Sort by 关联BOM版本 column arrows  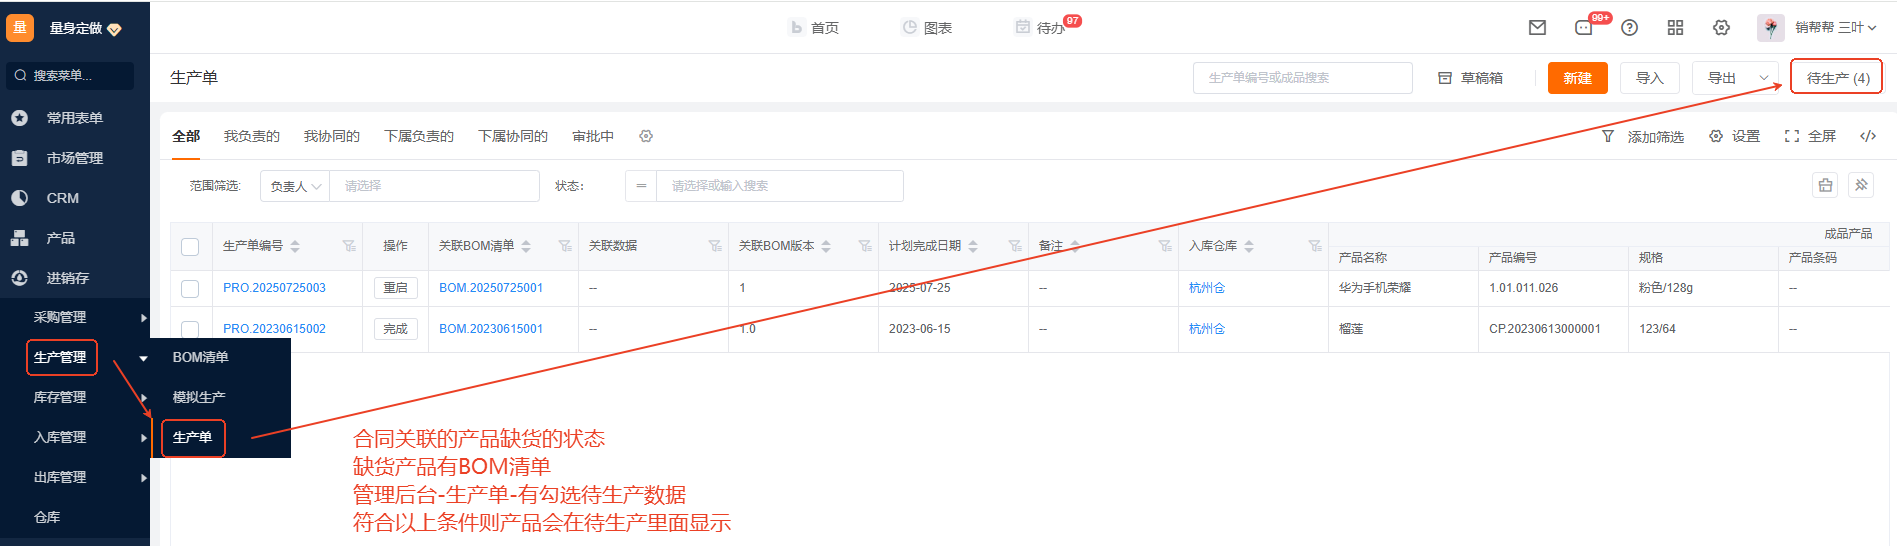pos(826,246)
